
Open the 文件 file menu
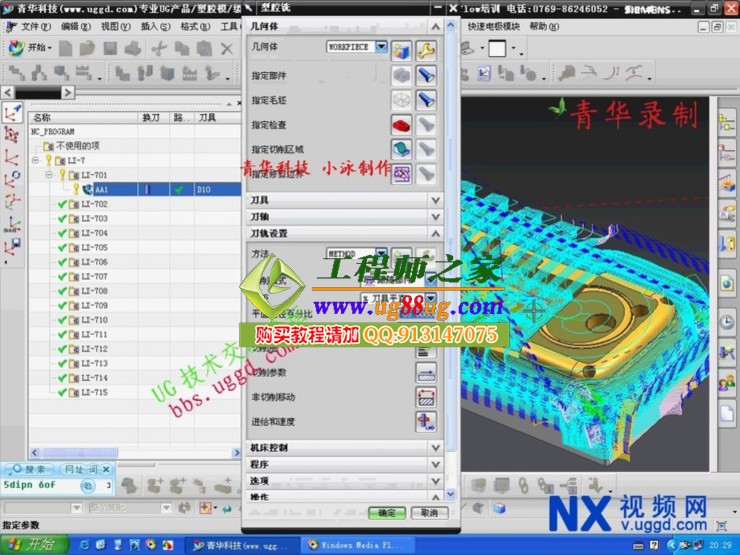(35, 27)
